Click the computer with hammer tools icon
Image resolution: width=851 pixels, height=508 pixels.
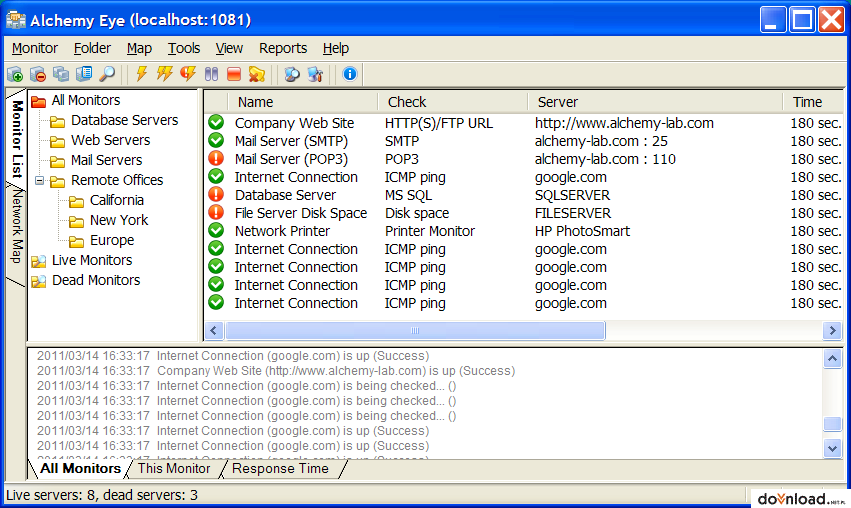pos(315,74)
